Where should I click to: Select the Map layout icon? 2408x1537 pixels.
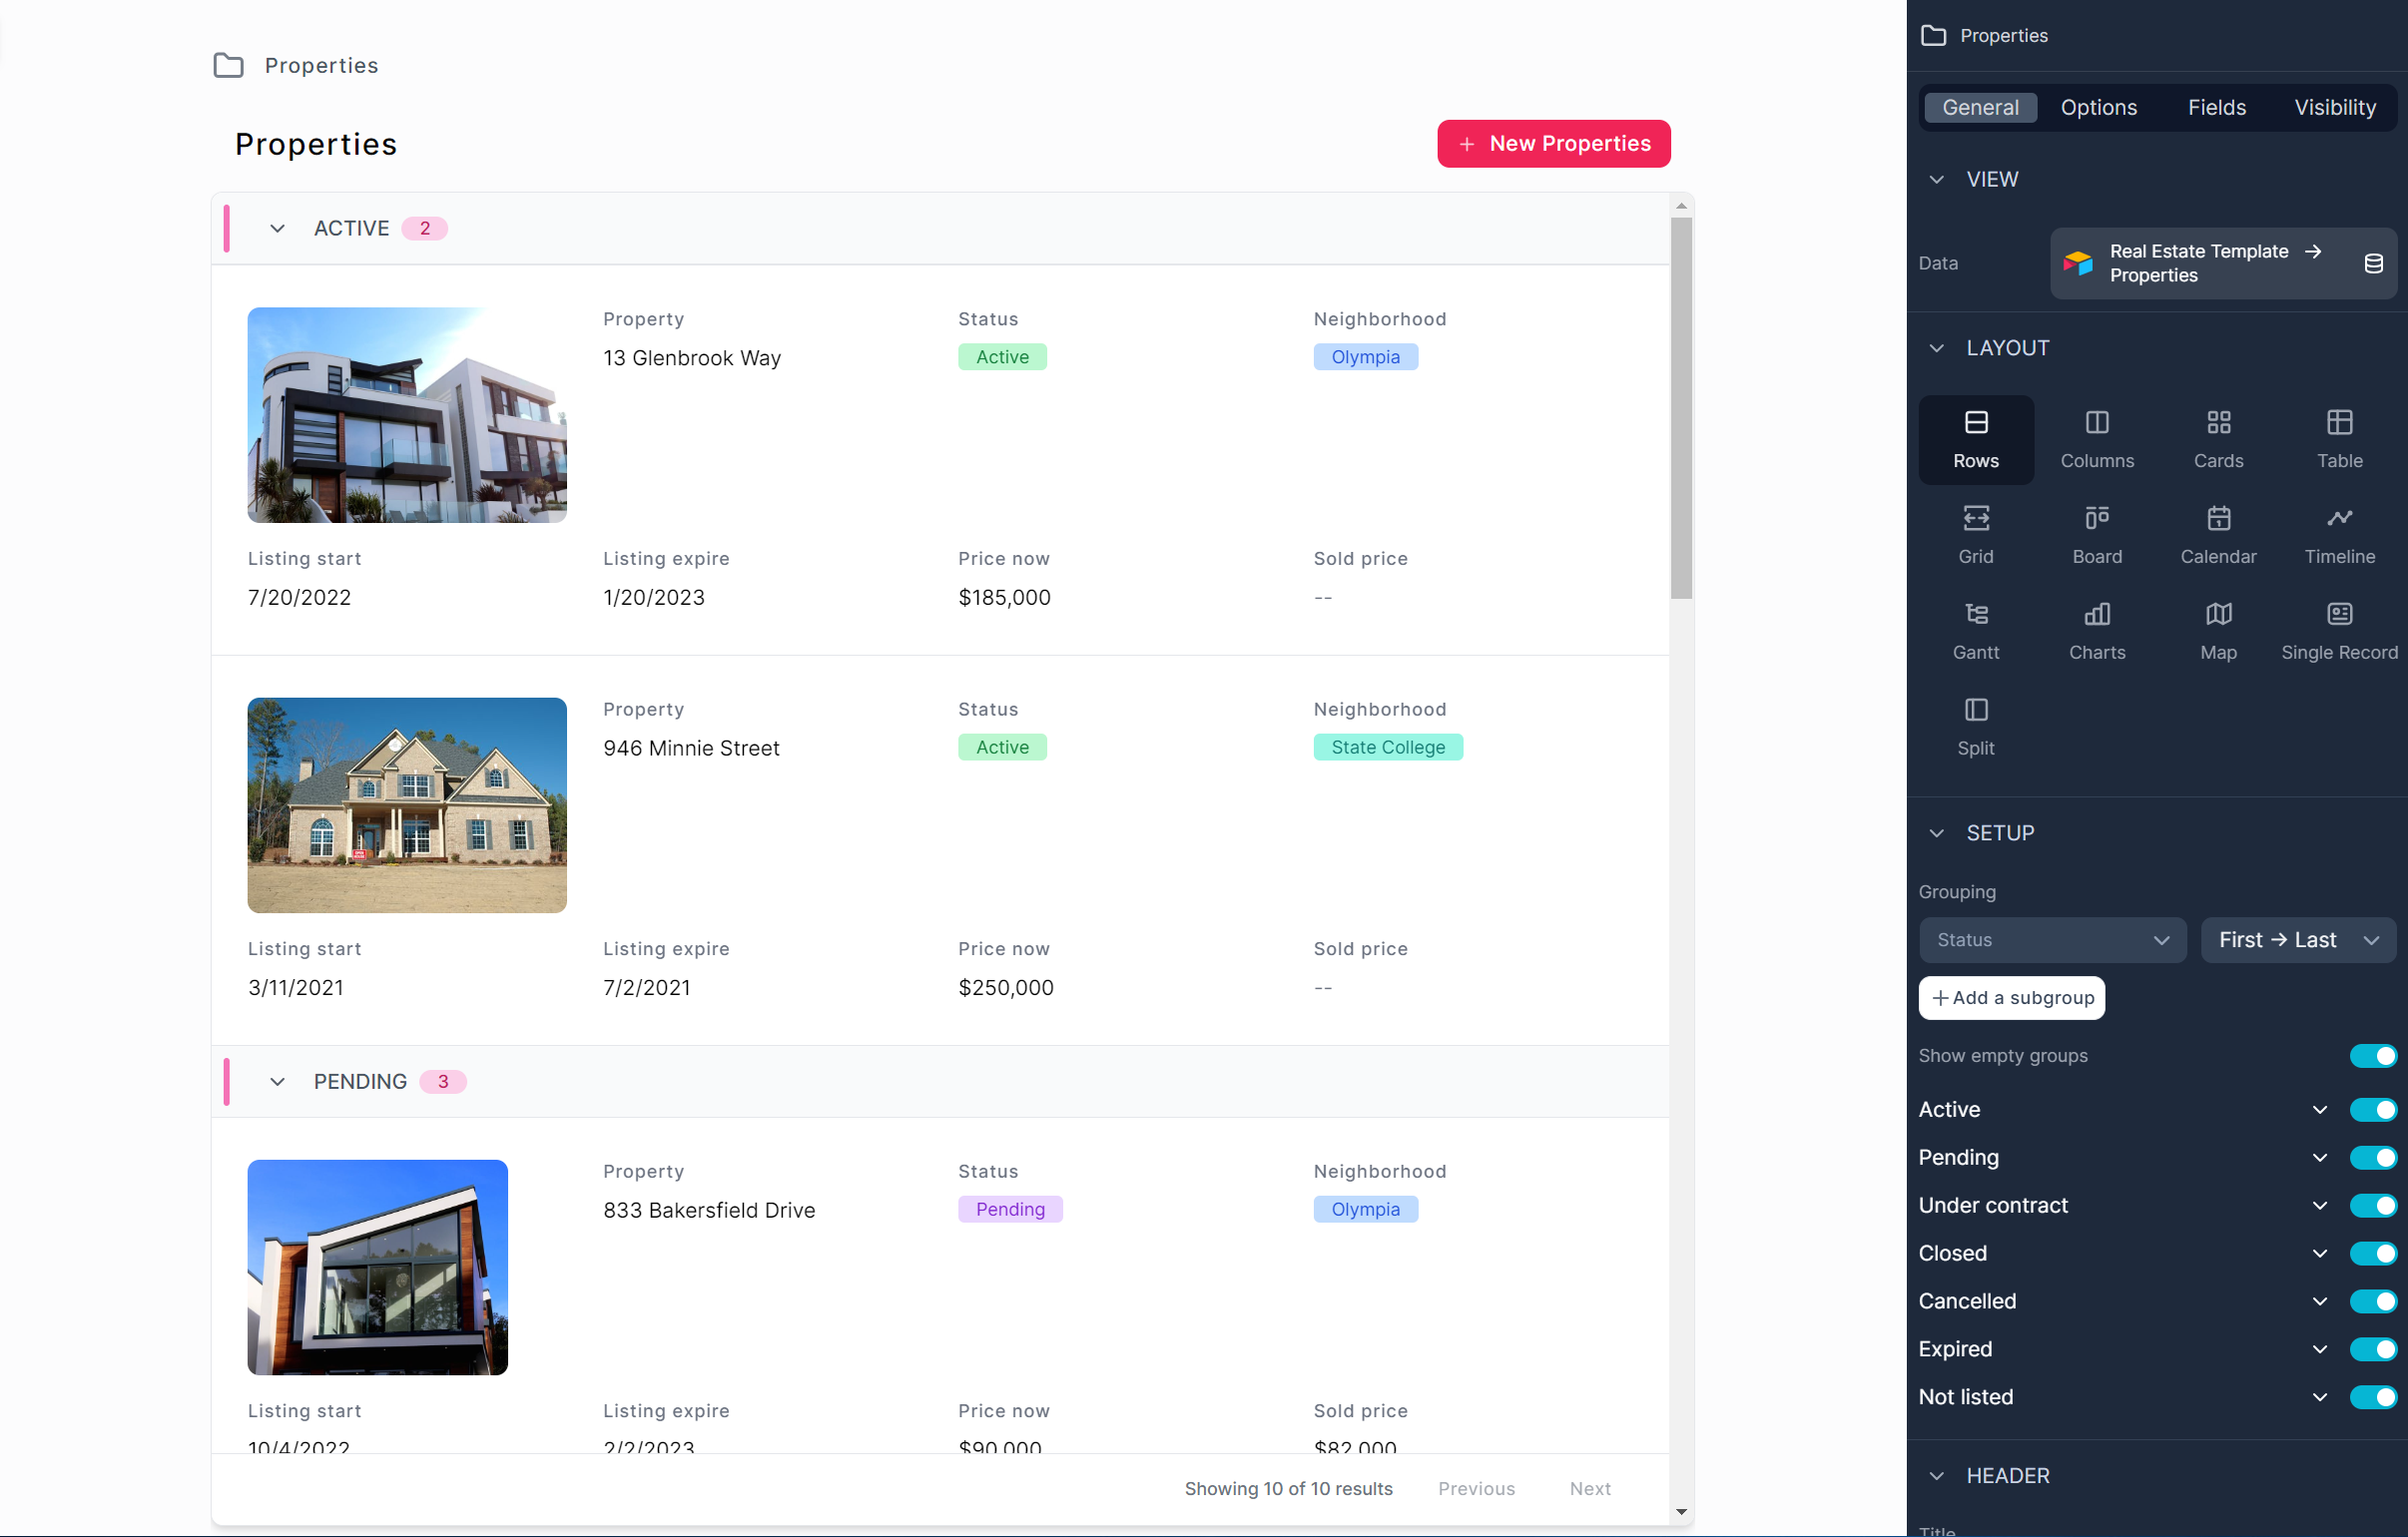pos(2217,630)
